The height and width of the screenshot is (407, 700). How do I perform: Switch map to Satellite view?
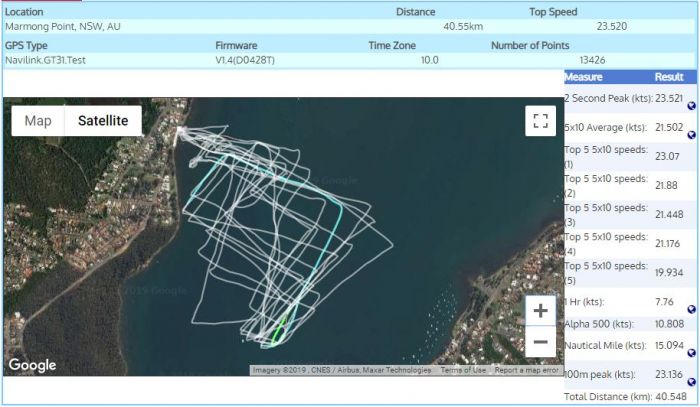103,121
